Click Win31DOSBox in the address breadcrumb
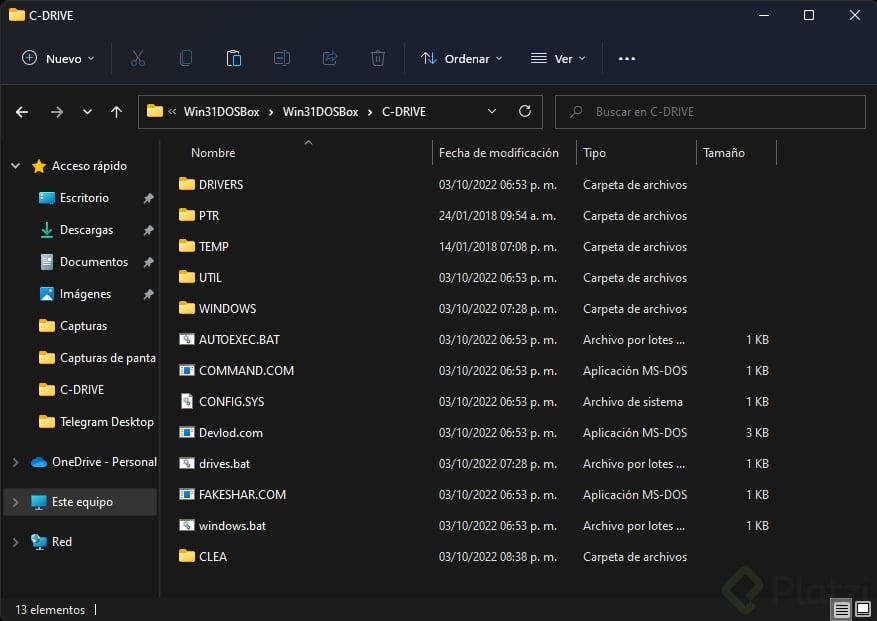 320,112
